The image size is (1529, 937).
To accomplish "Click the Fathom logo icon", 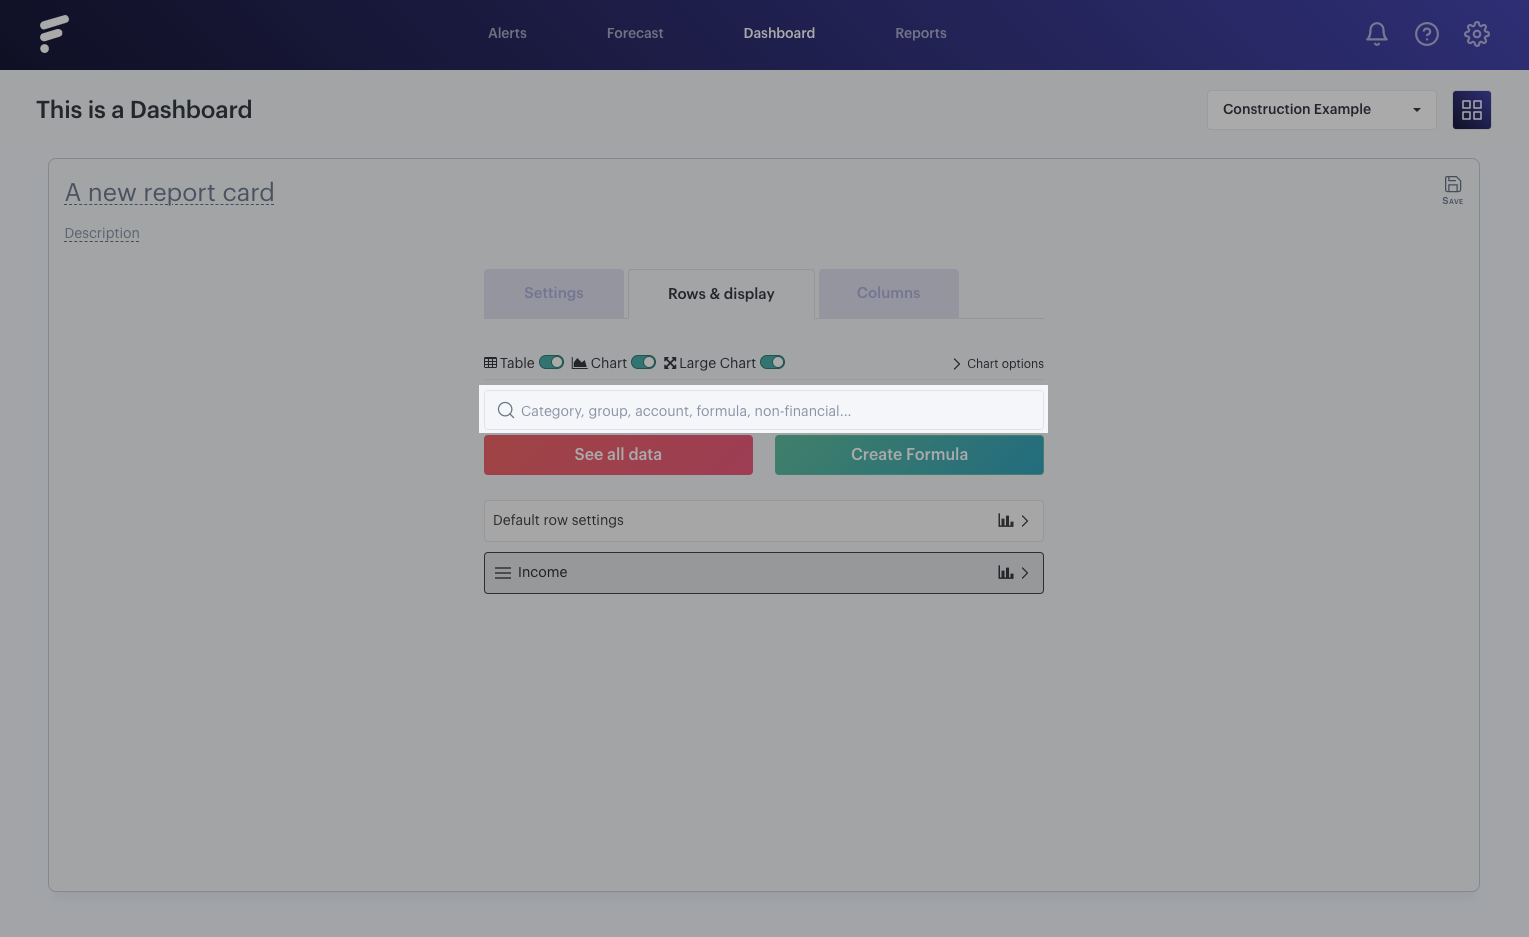I will (54, 34).
